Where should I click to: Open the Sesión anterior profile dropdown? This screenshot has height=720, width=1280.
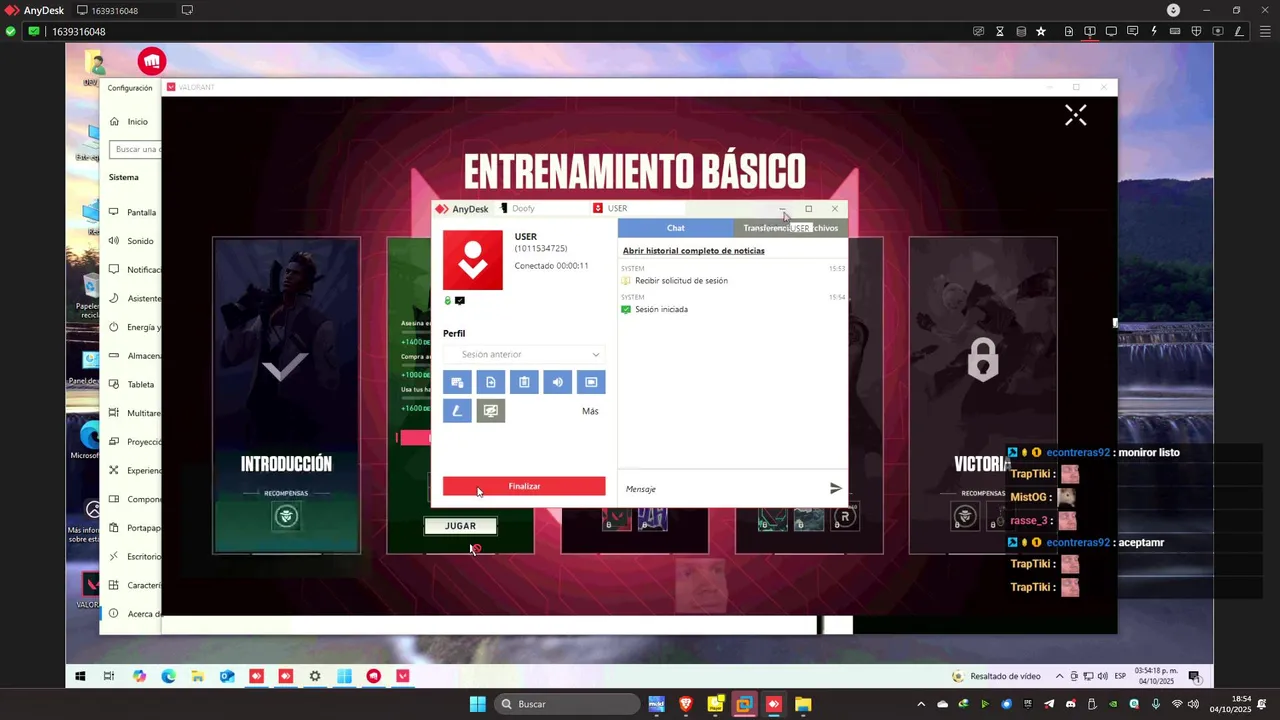[524, 354]
